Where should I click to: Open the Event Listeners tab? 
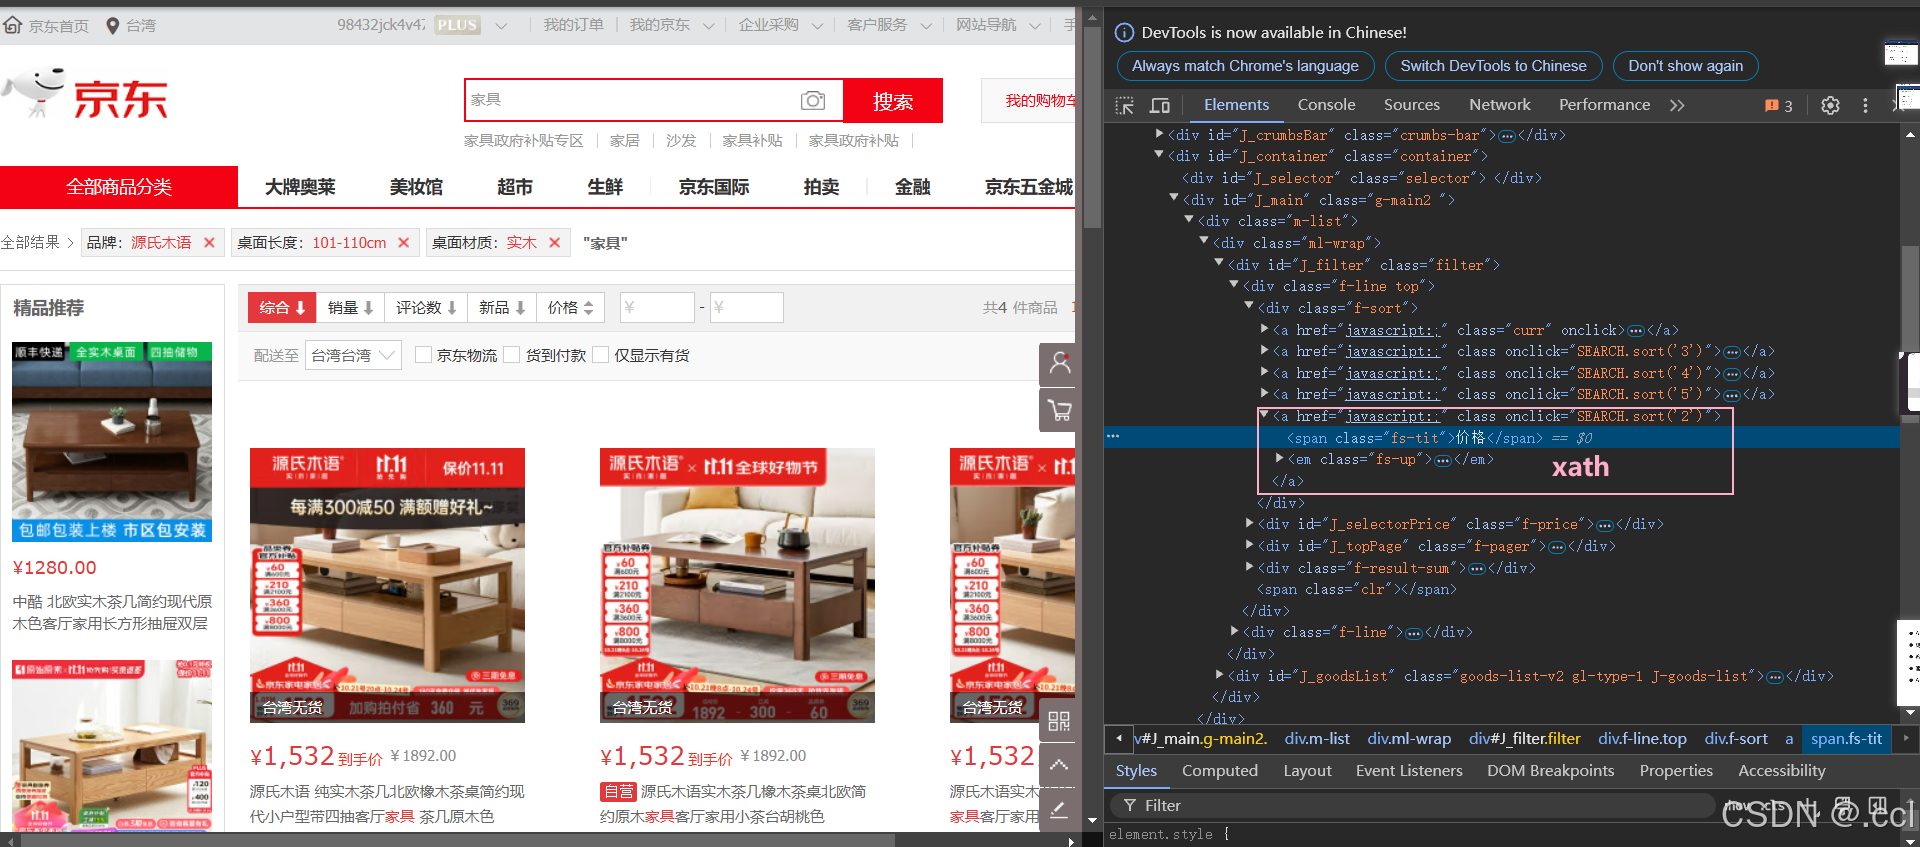pyautogui.click(x=1409, y=771)
